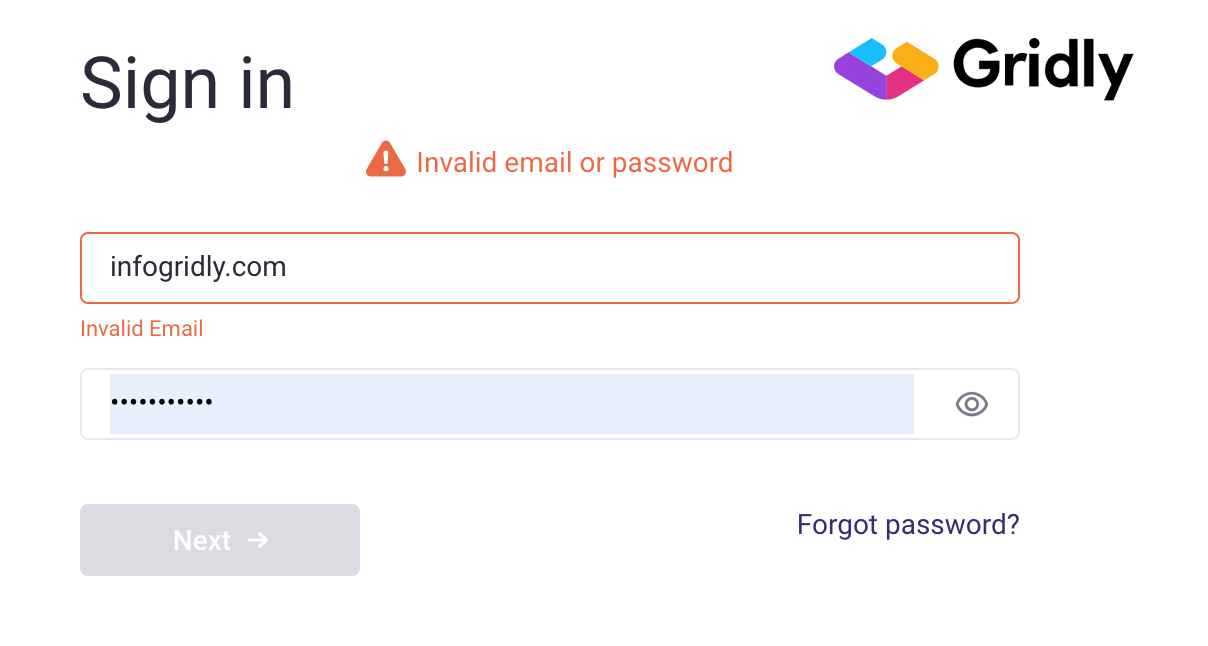
Task: Click the pink segment of the Gridly logo
Action: click(x=903, y=86)
